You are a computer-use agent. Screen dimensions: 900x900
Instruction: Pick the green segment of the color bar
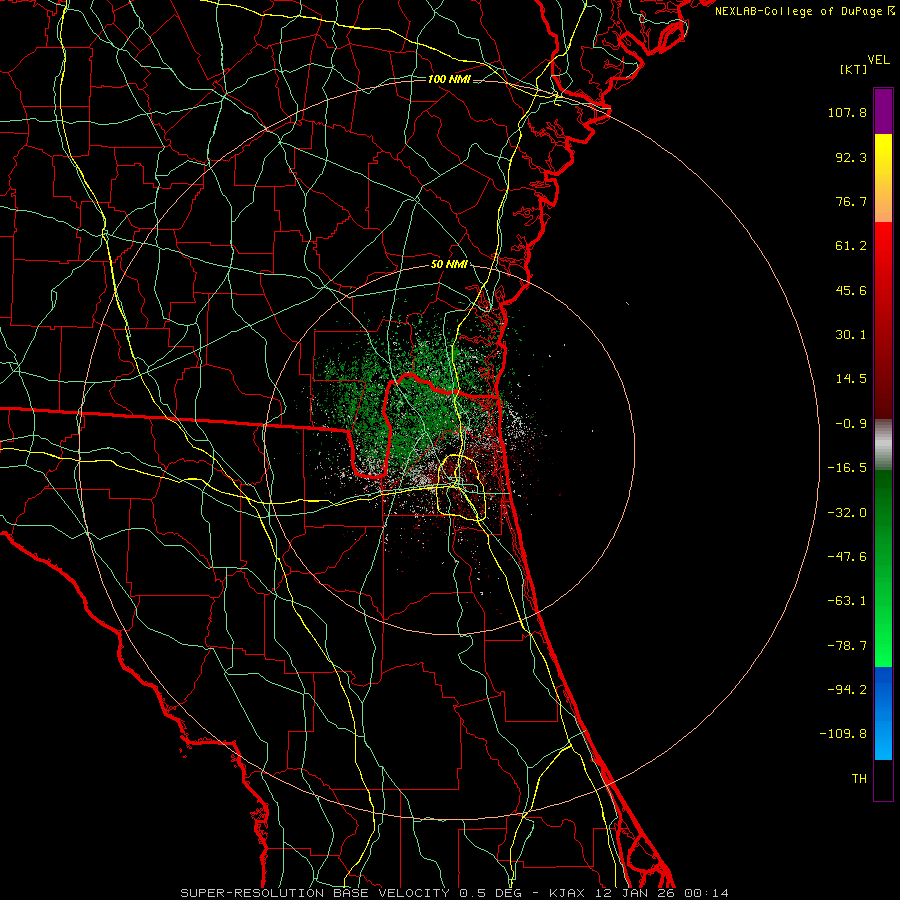883,568
